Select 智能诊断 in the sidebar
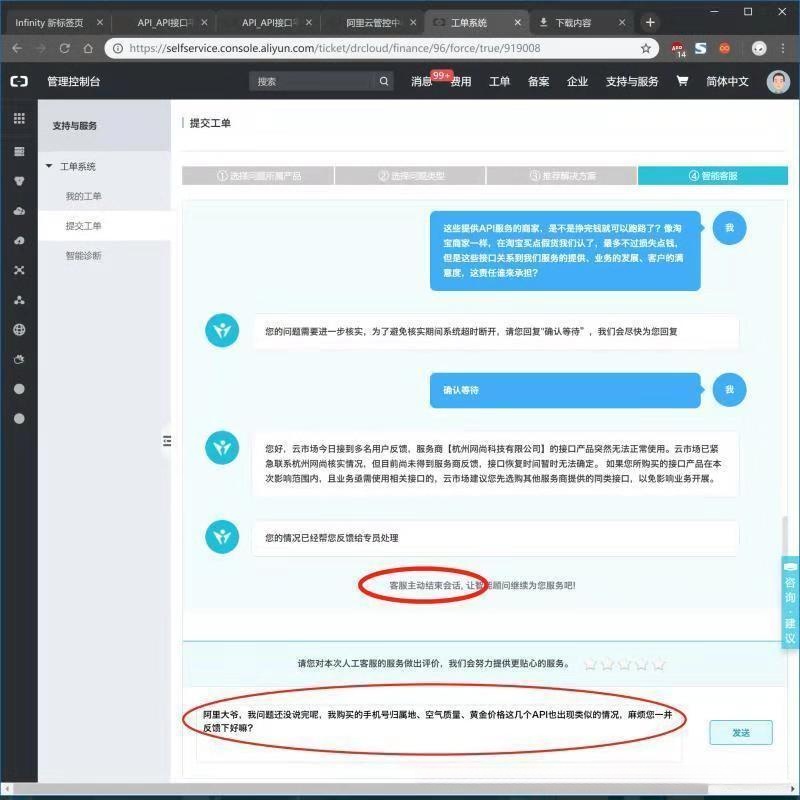The width and height of the screenshot is (800, 800). (x=83, y=255)
